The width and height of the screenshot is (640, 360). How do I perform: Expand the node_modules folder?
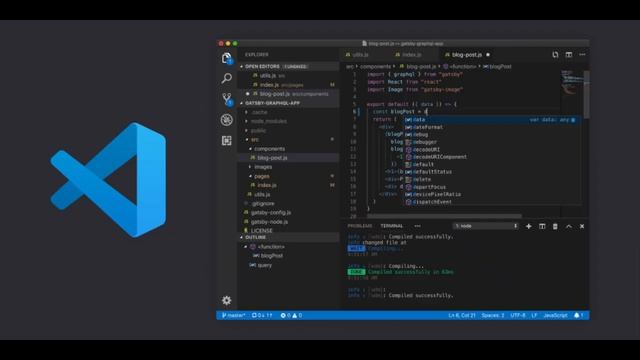(x=246, y=121)
